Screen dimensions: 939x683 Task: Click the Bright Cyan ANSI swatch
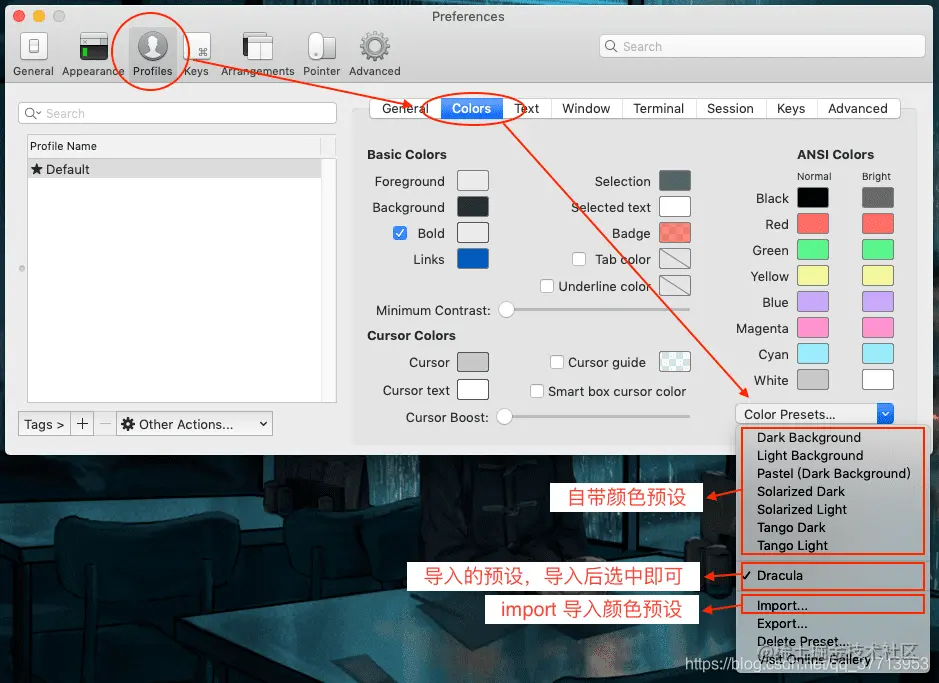pos(878,354)
